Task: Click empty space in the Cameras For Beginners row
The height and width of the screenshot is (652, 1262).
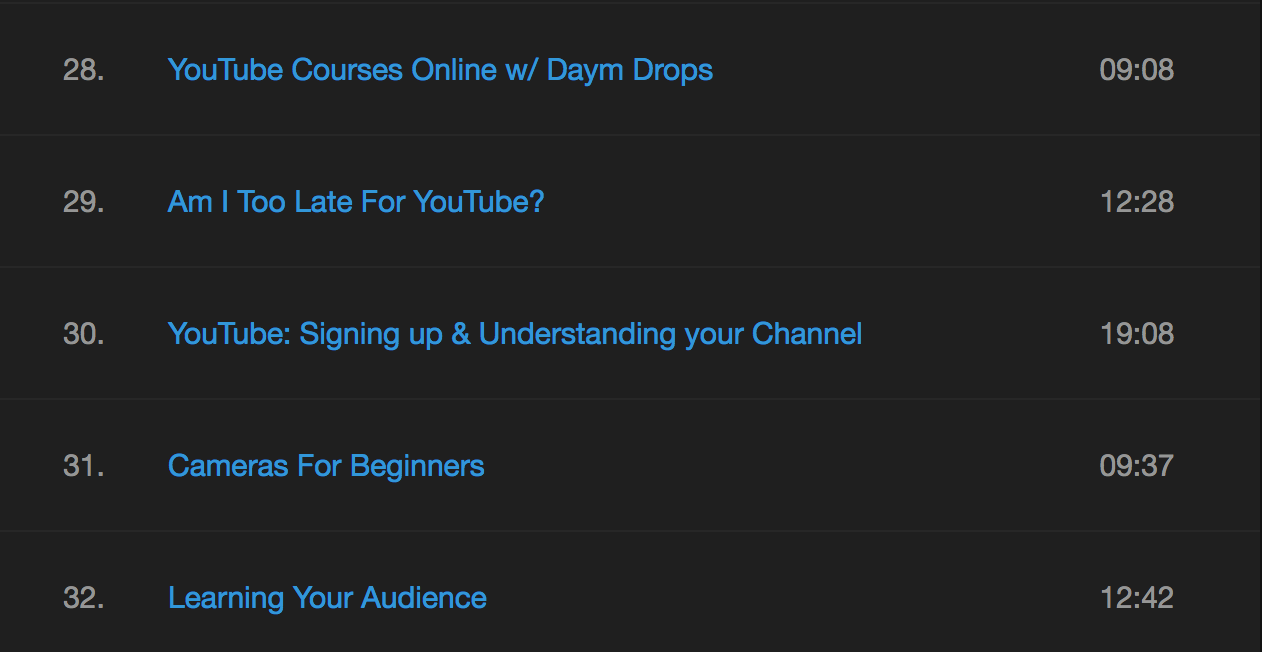Action: click(790, 466)
